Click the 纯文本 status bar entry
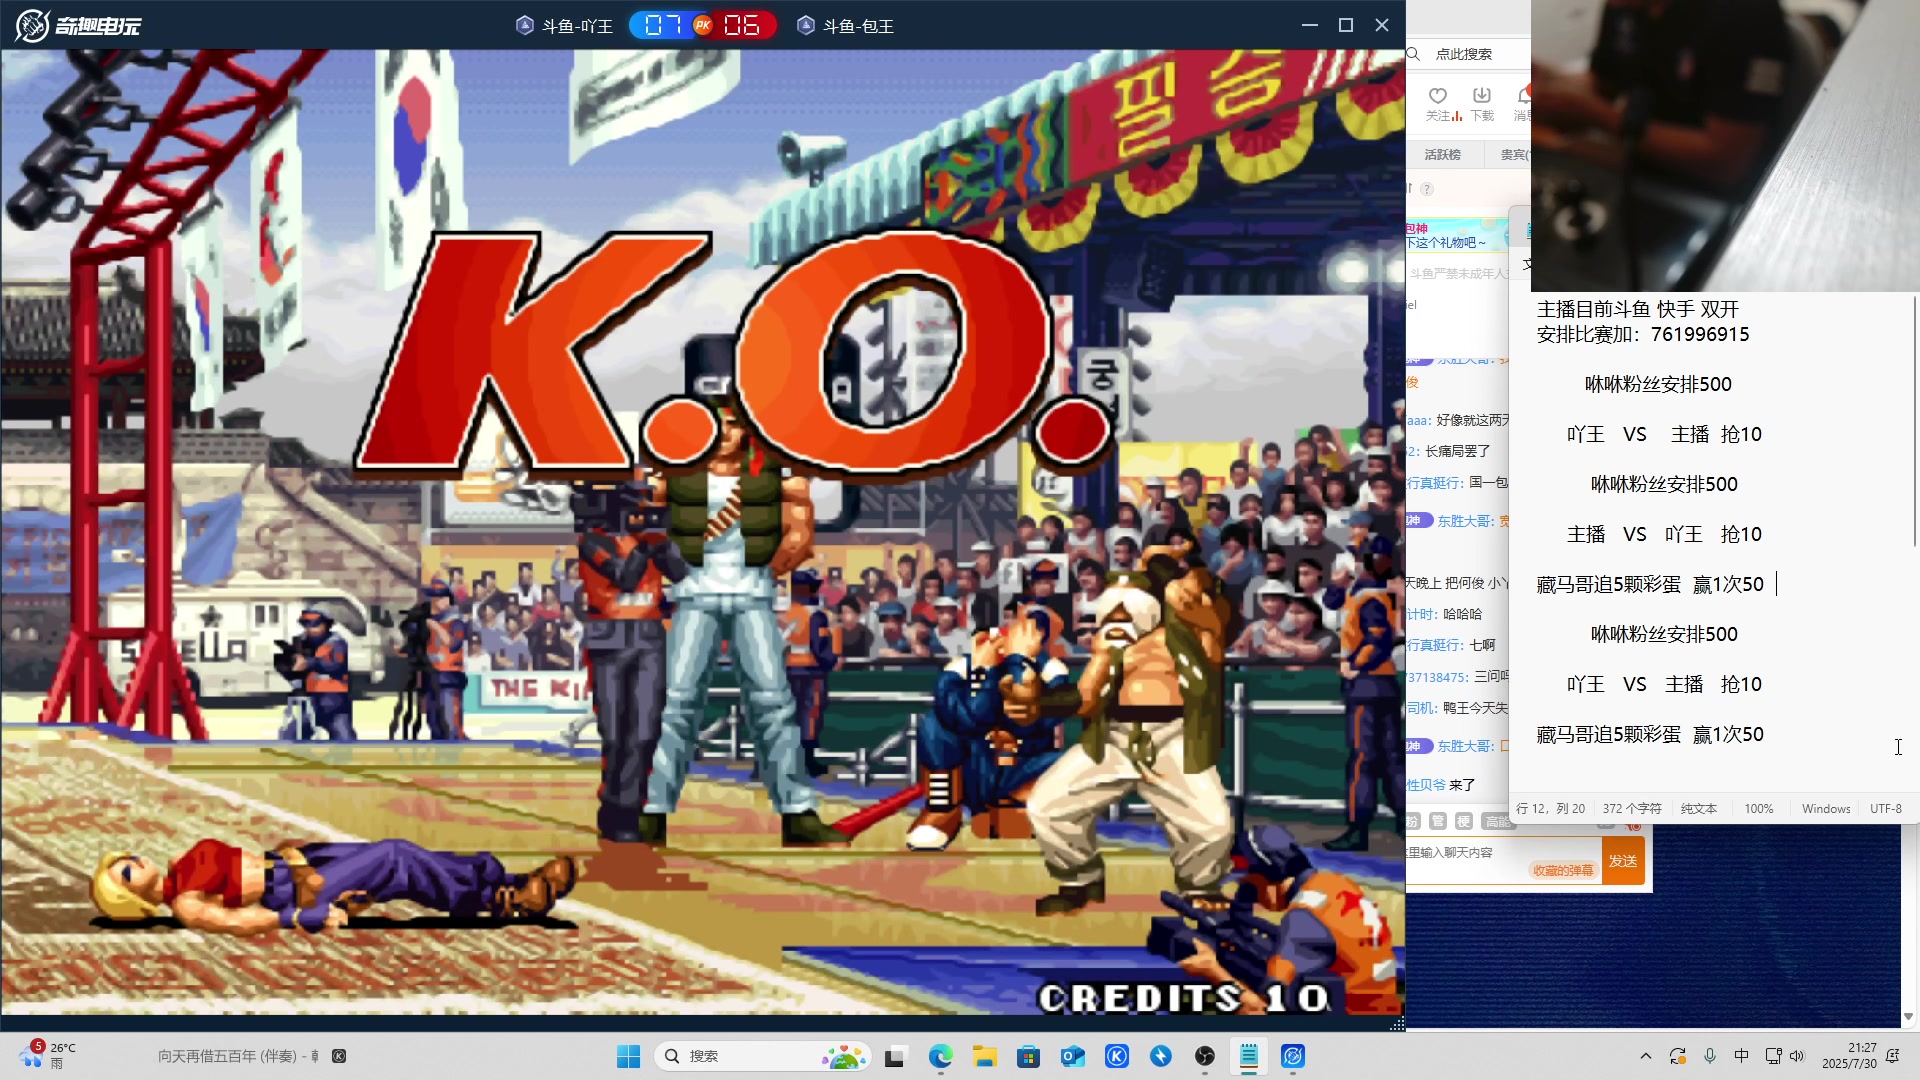 (x=1699, y=809)
